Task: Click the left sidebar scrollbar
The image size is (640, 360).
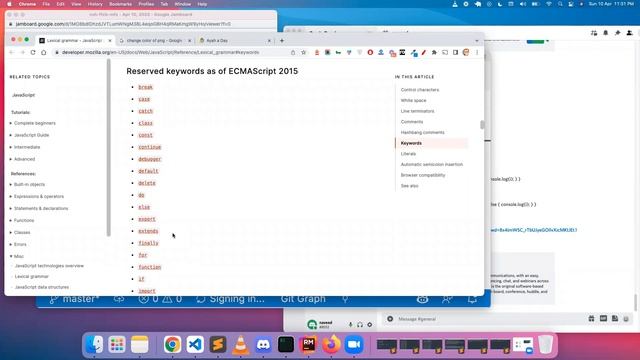Action: [x=109, y=147]
